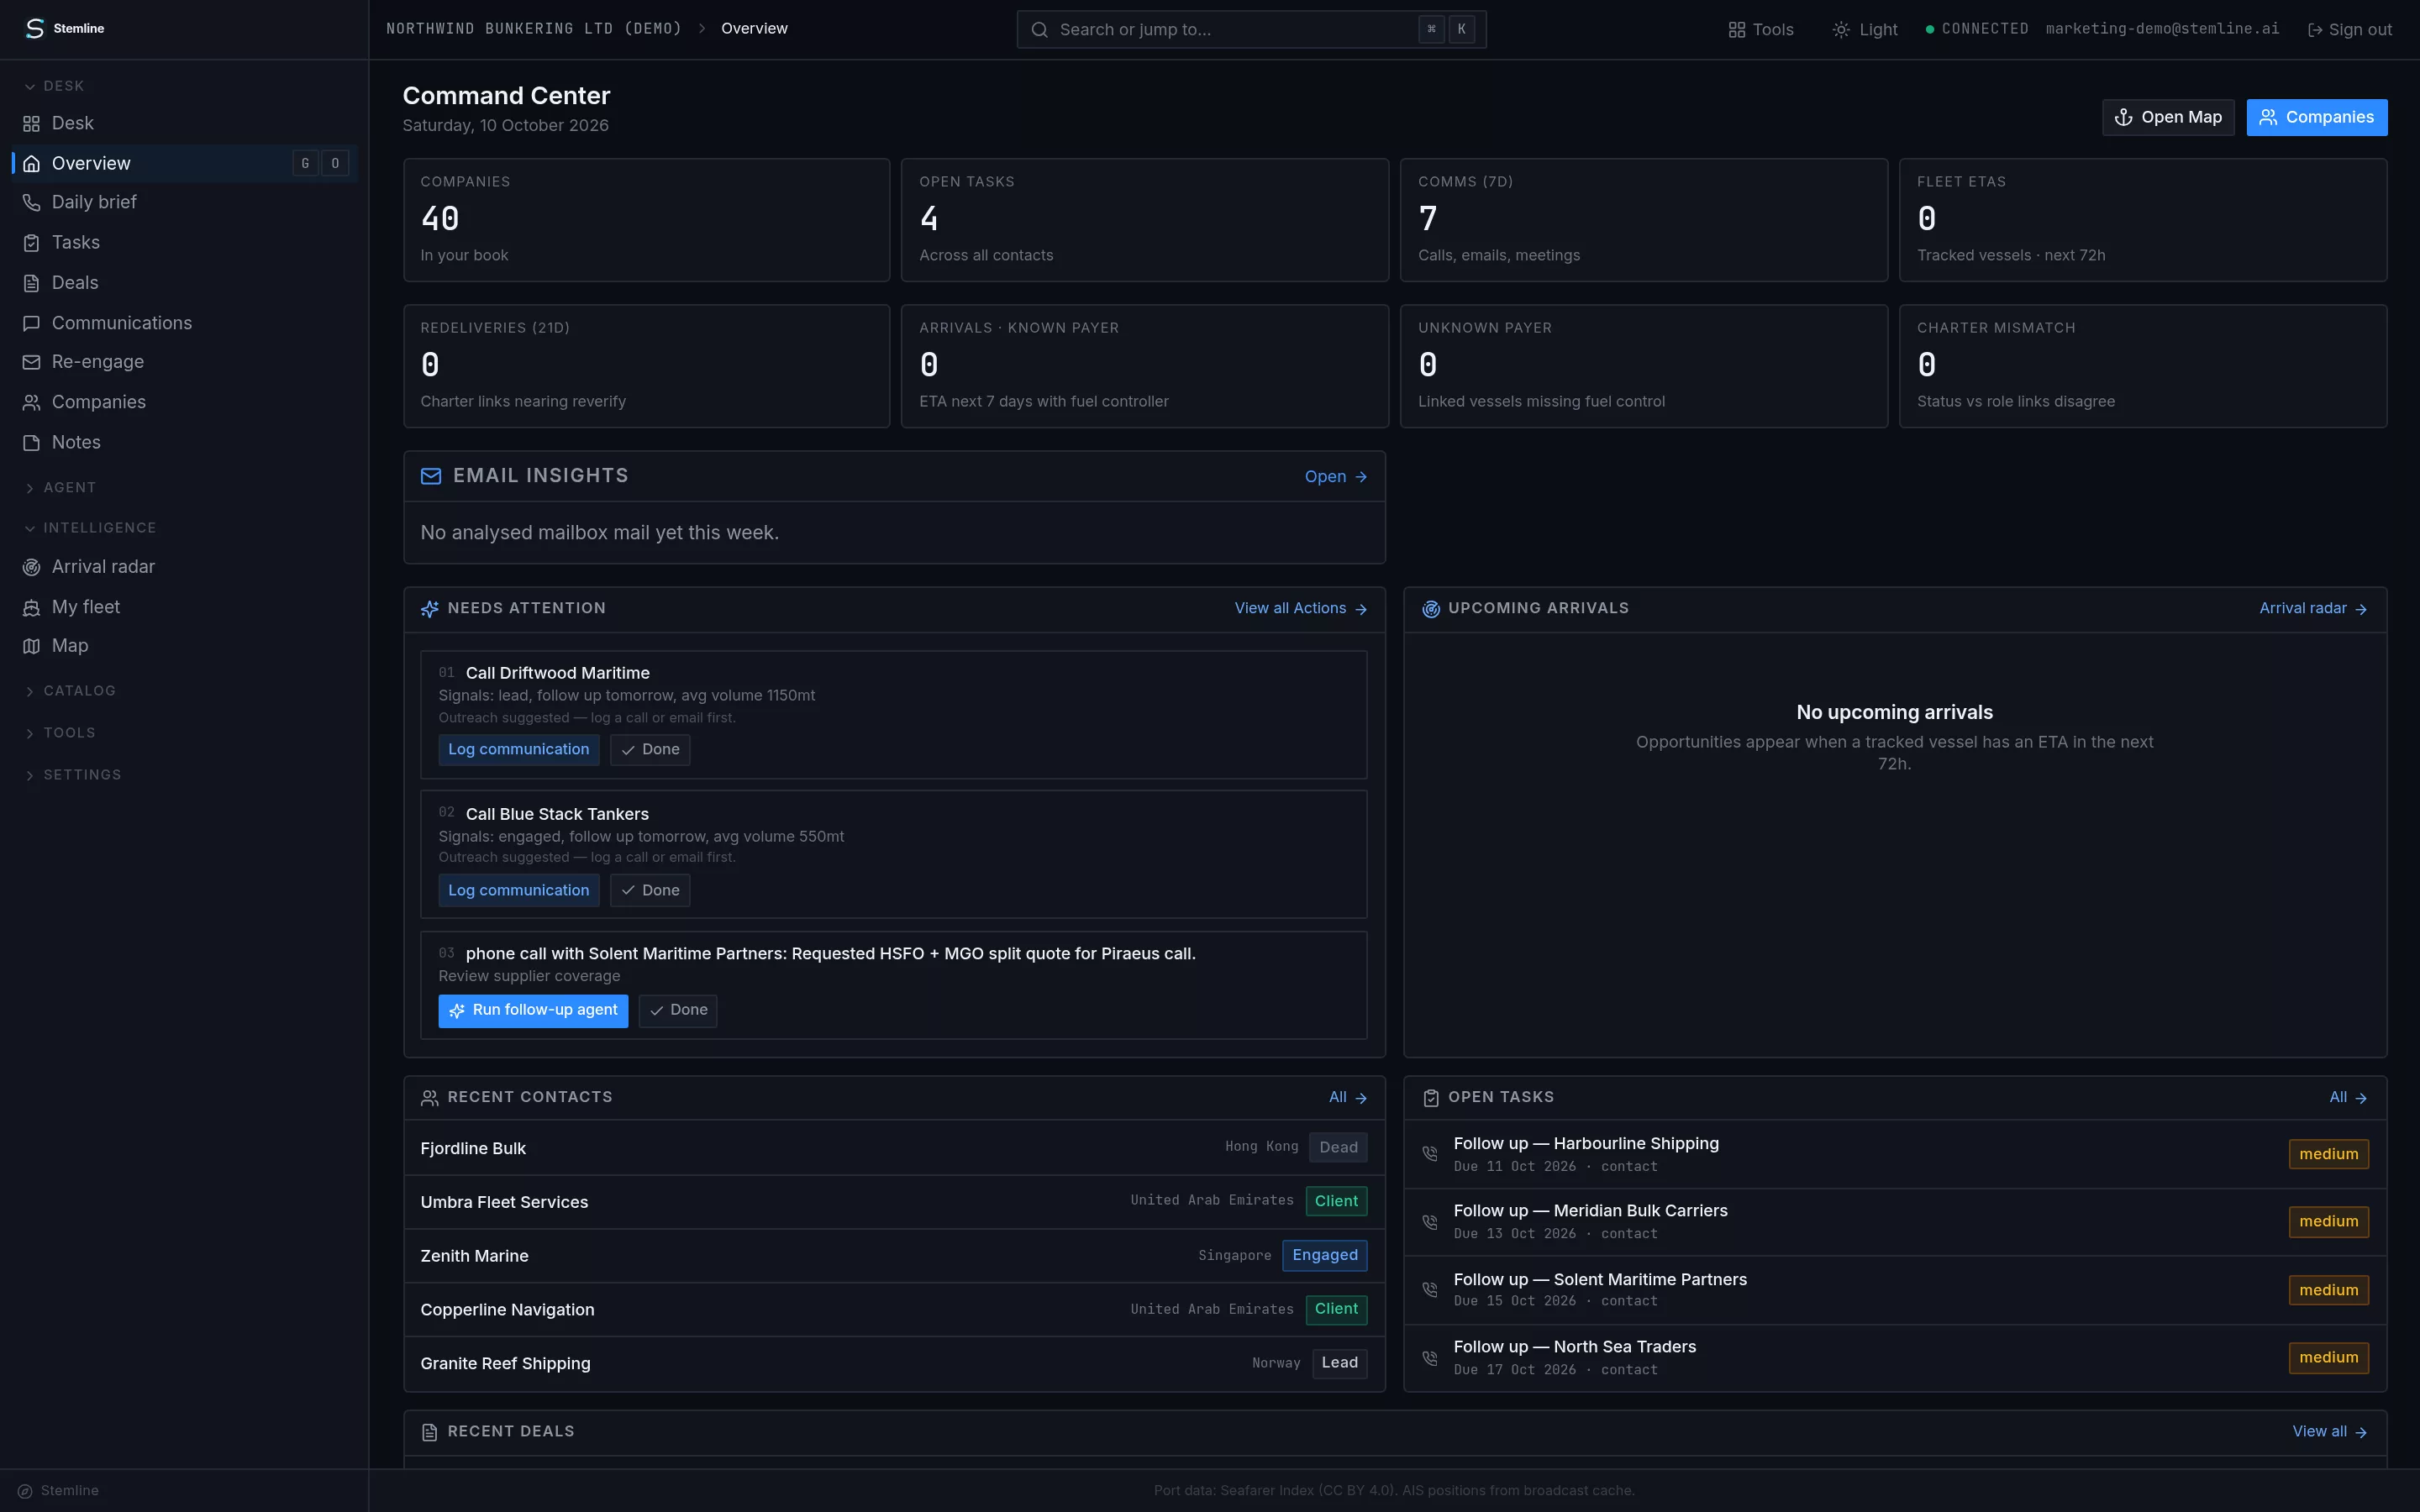Click the blue Companies button
2420x1512 pixels.
point(2316,117)
